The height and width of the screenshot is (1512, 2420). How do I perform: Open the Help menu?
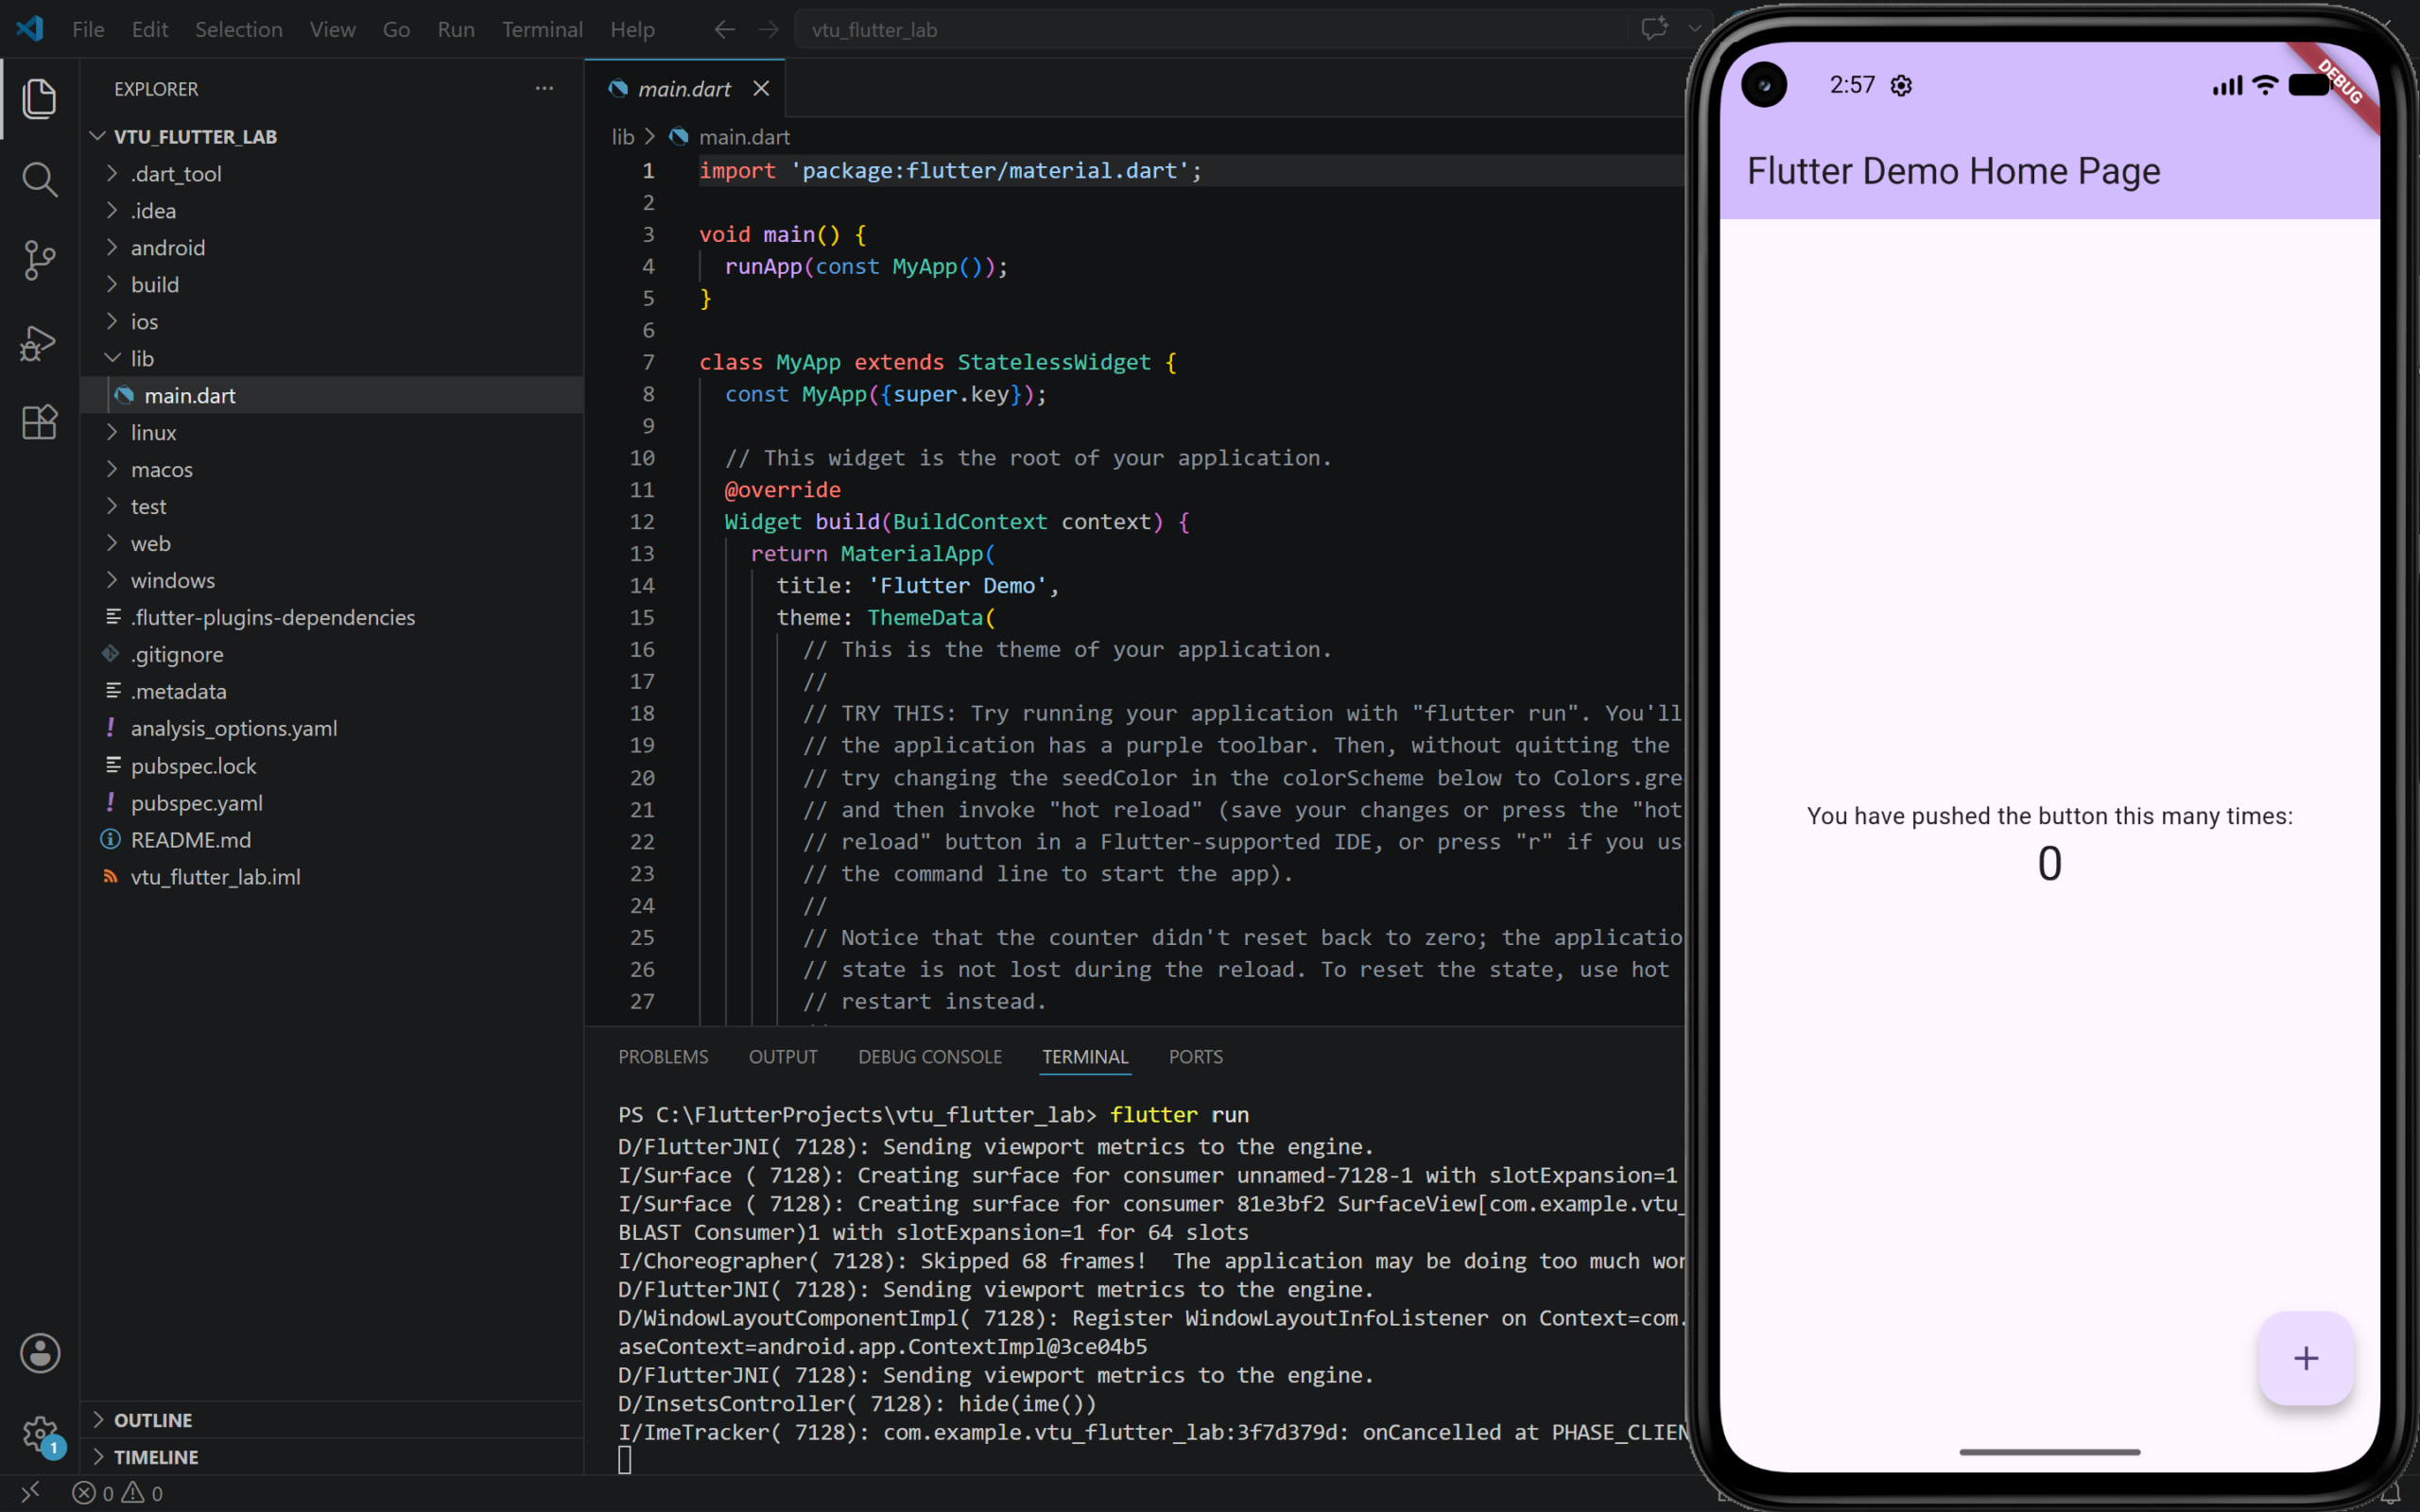[x=633, y=30]
